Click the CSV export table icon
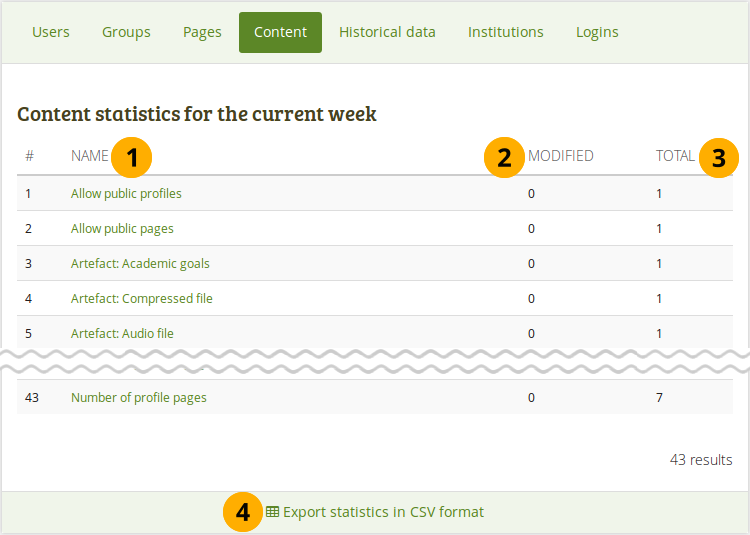This screenshot has width=750, height=535. [272, 512]
